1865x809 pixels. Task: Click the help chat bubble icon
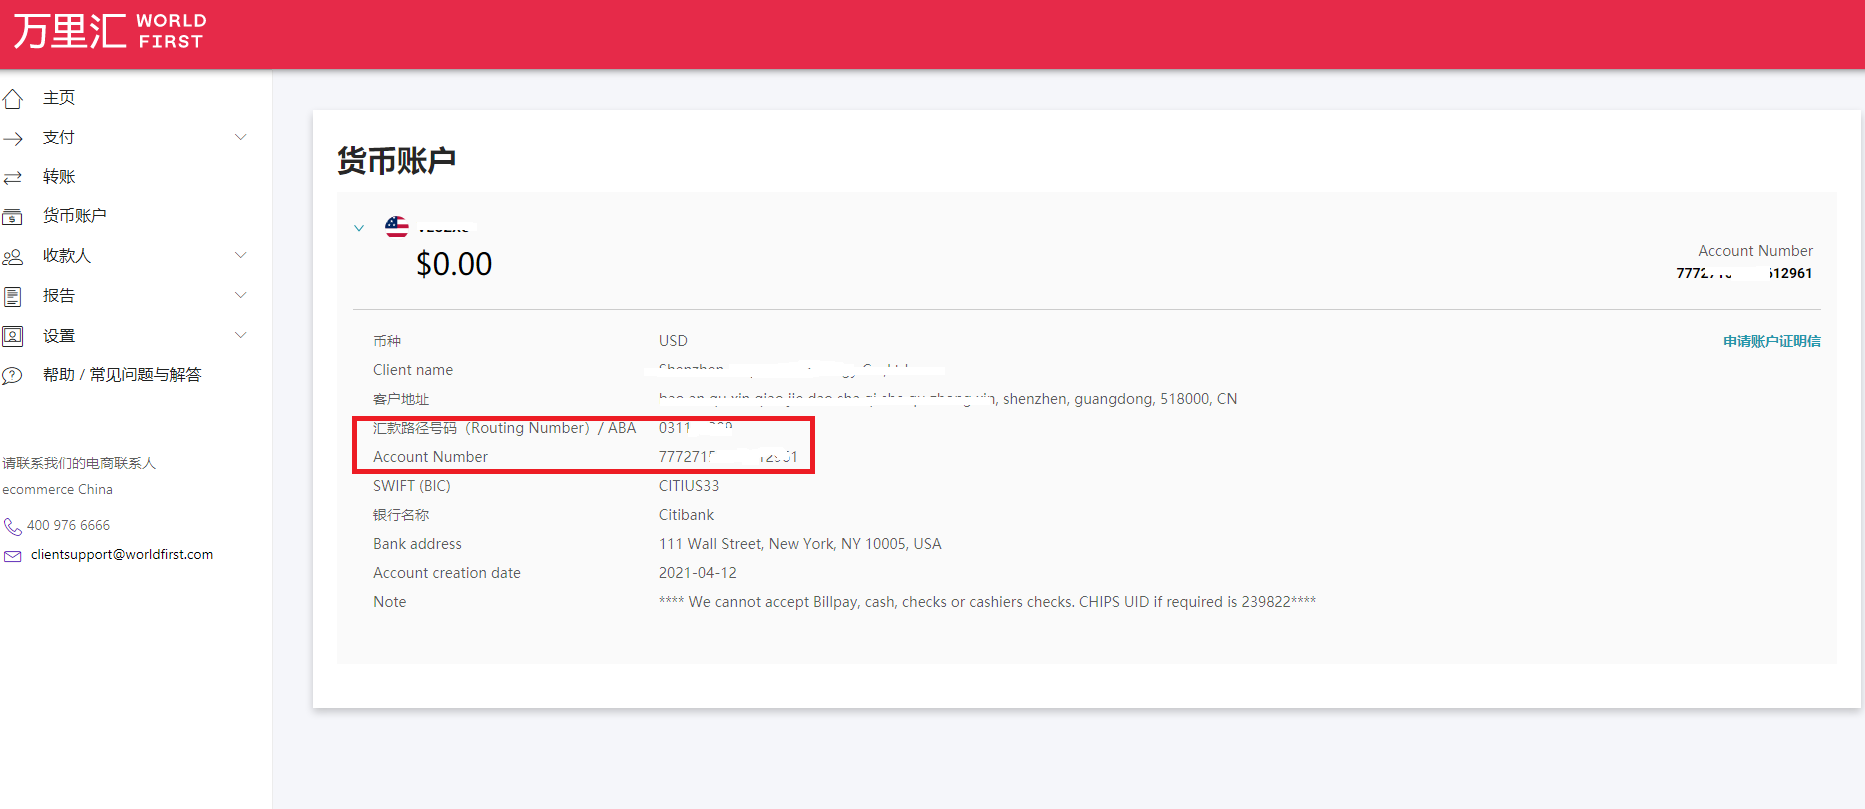point(13,376)
